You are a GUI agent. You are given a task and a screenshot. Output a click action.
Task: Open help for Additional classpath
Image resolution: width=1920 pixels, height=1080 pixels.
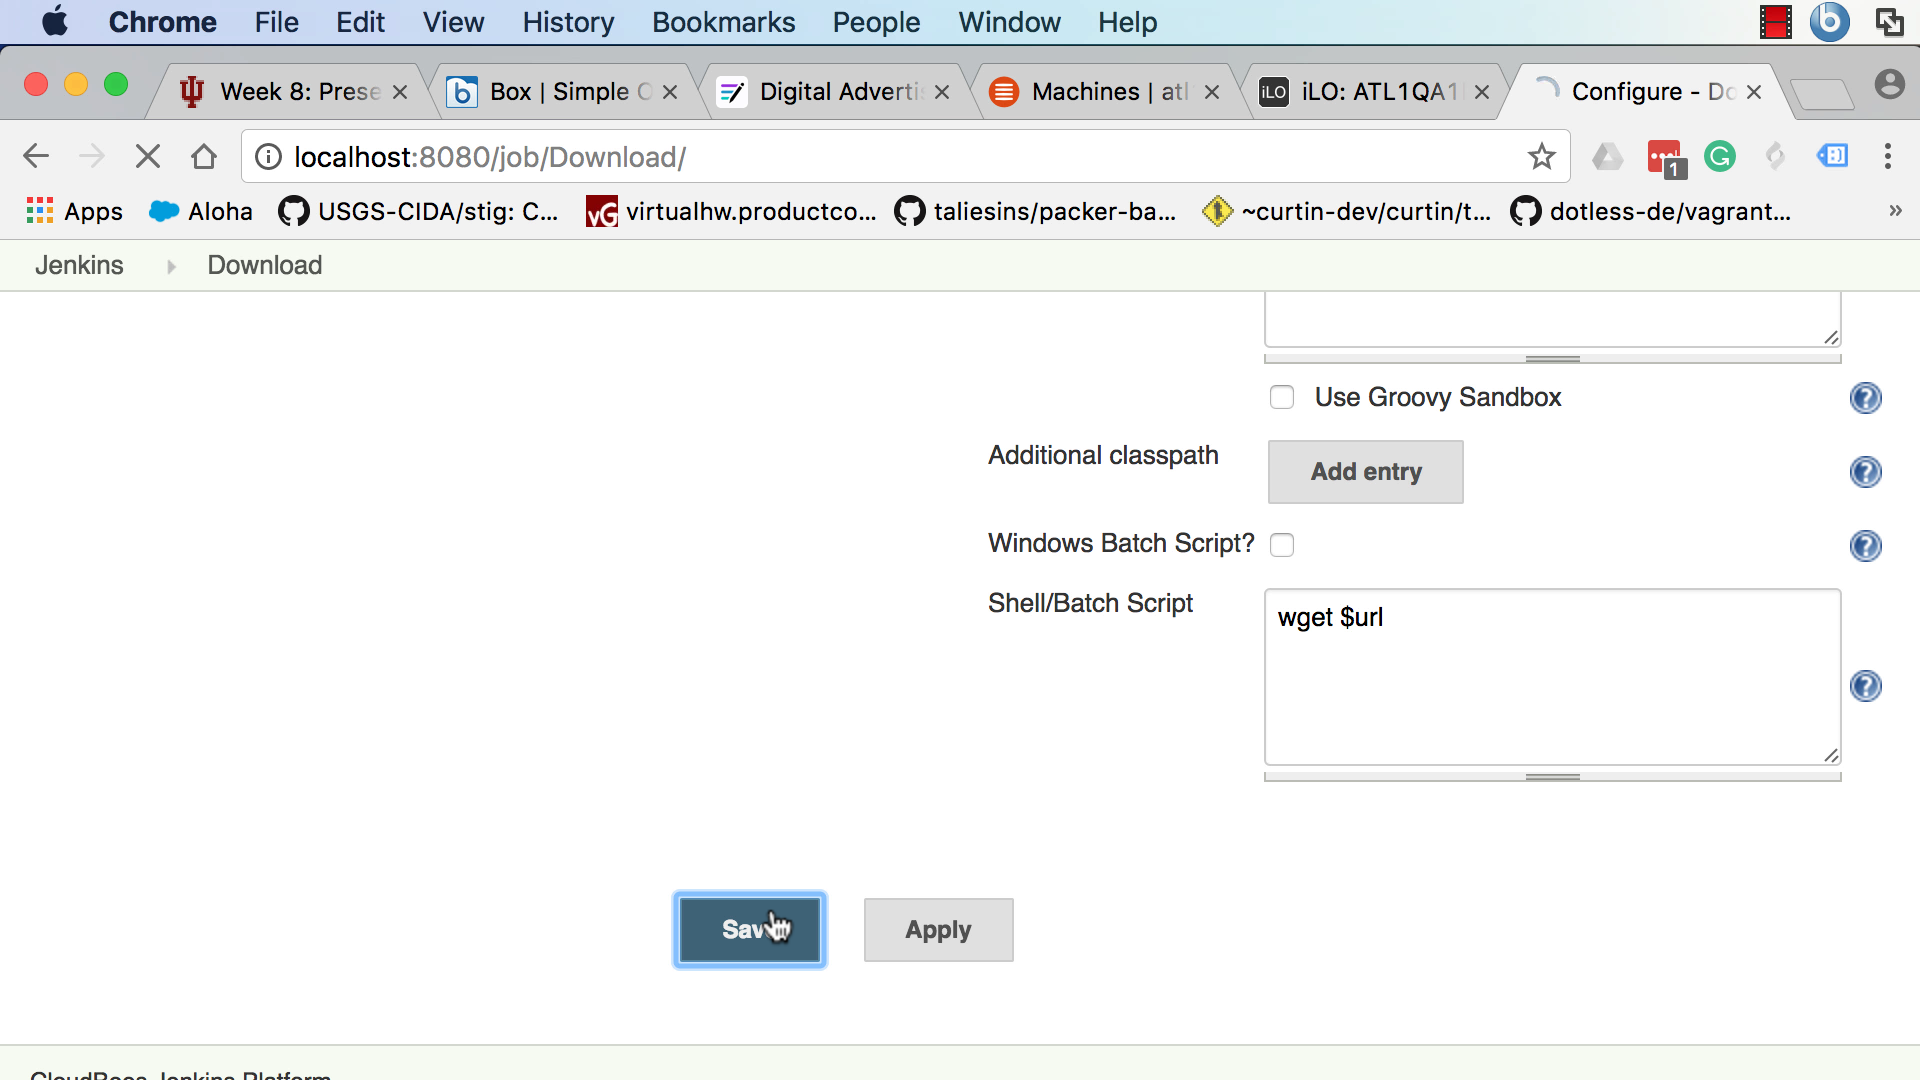click(x=1865, y=472)
